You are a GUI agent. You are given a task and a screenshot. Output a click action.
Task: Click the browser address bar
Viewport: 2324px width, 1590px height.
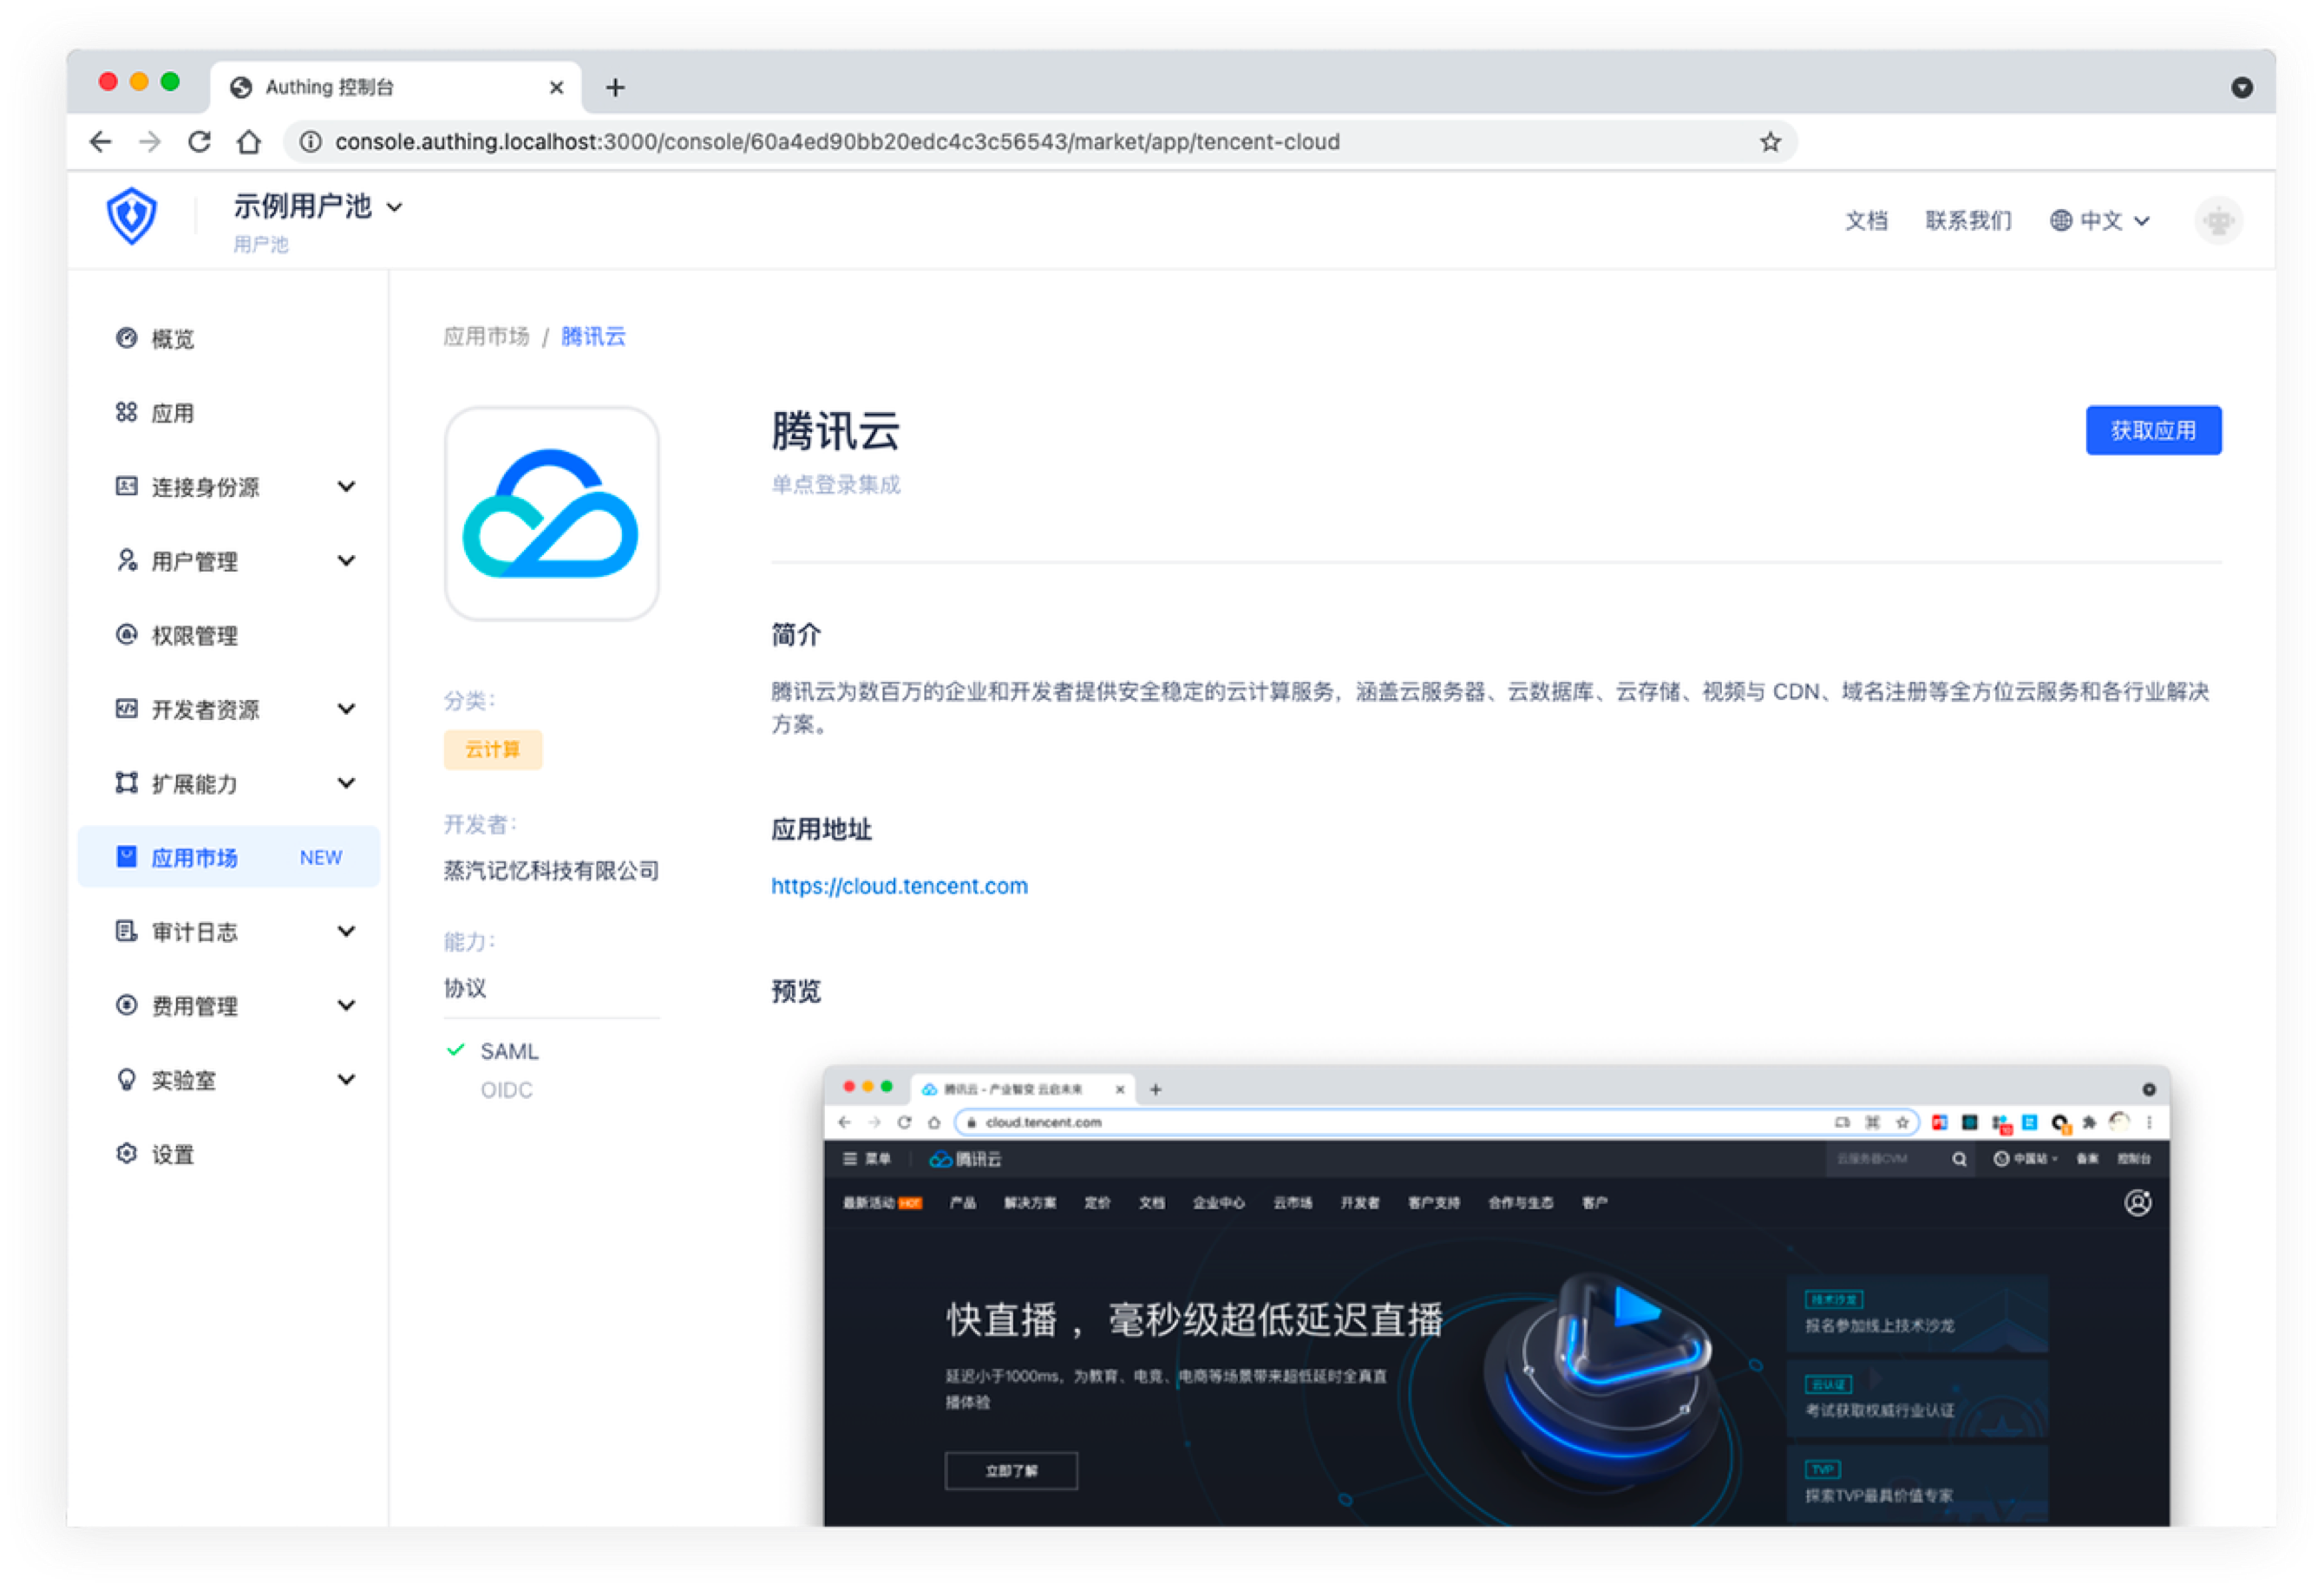[1040, 142]
